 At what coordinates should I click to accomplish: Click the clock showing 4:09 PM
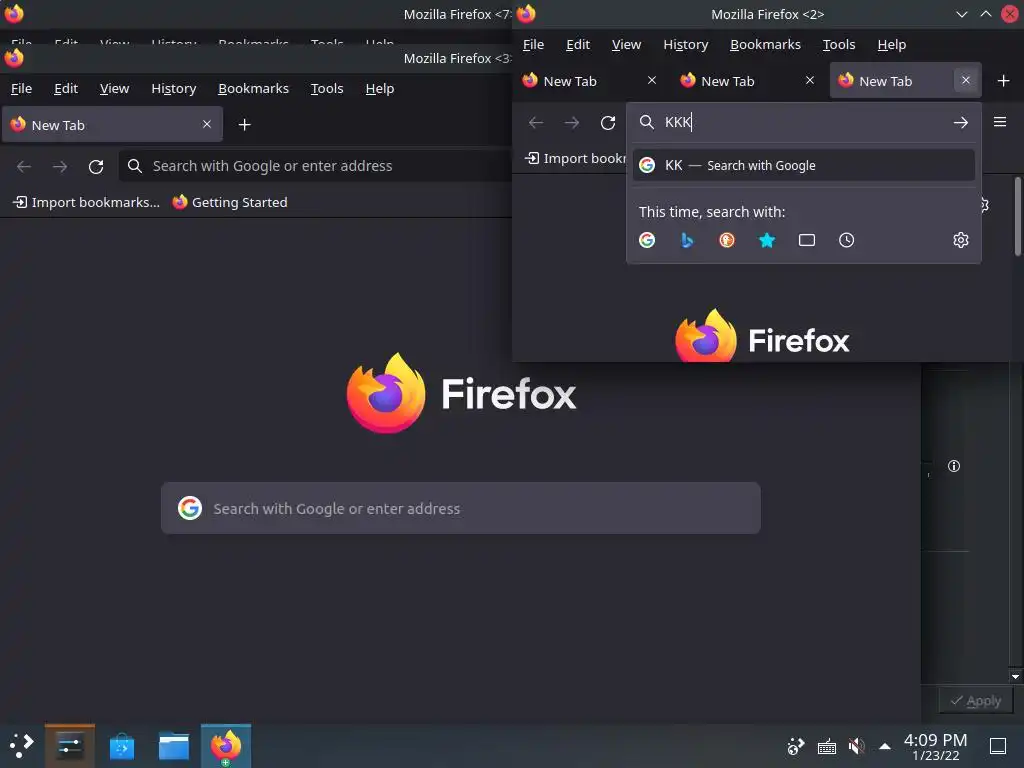[935, 746]
